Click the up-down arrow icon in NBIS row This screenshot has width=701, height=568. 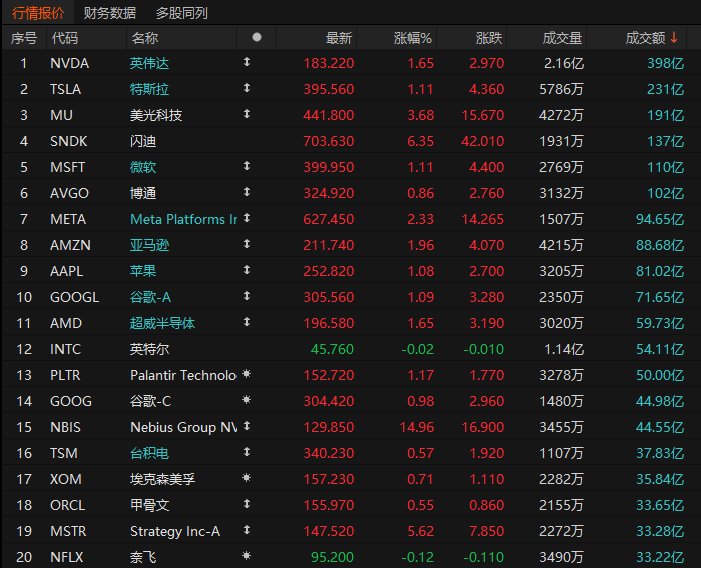247,426
